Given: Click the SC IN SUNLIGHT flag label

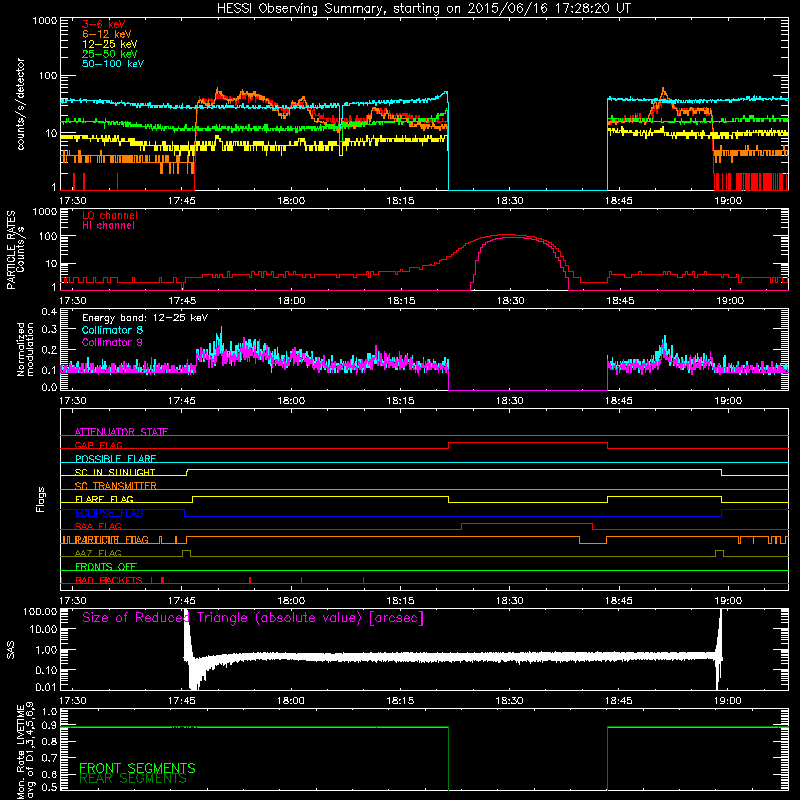Looking at the screenshot, I should (x=115, y=472).
